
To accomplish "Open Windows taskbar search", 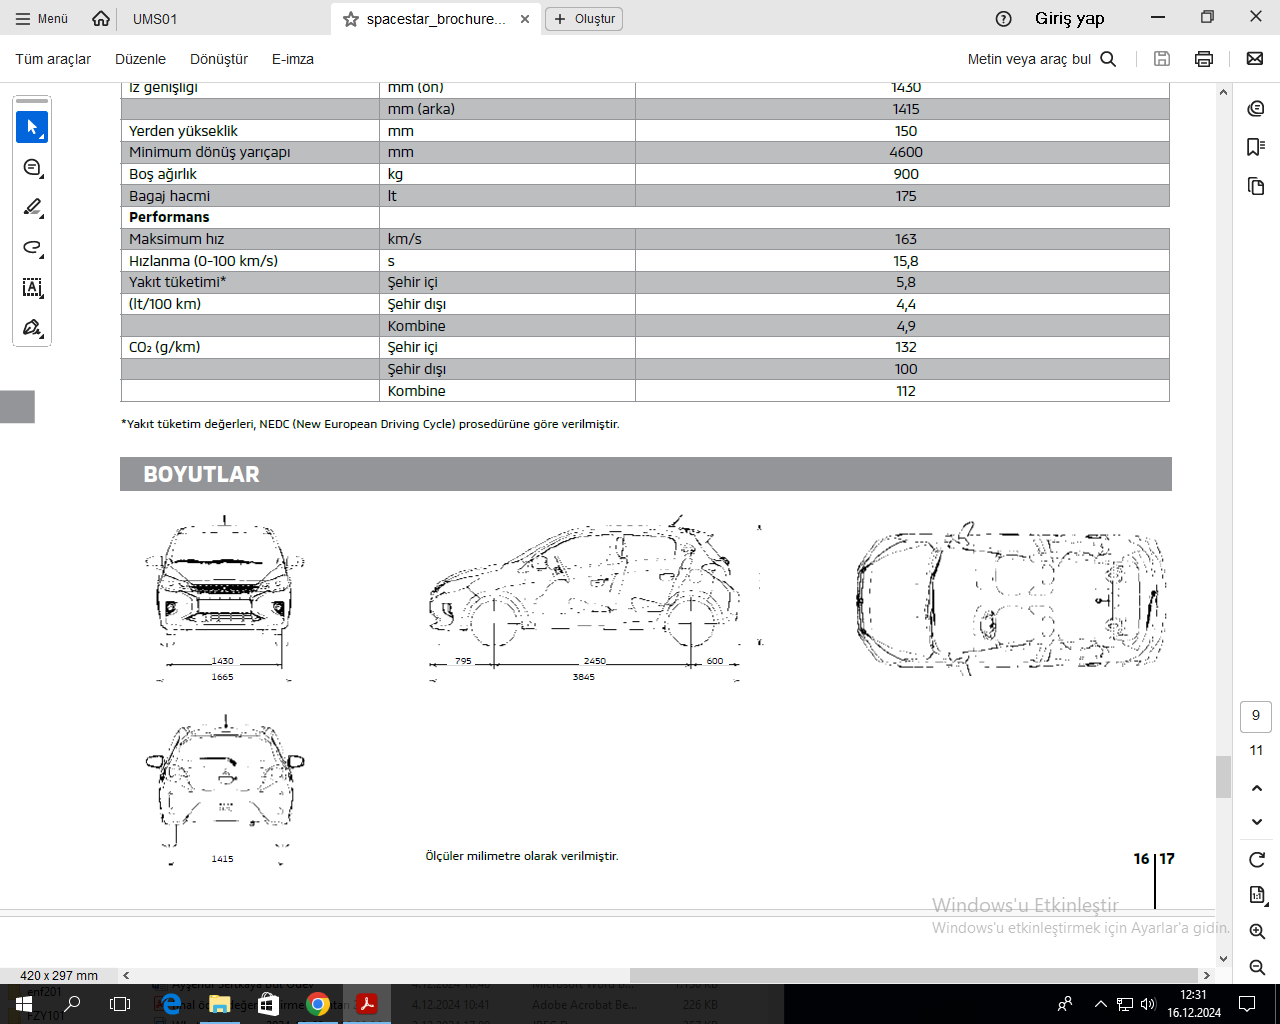I will coord(72,1004).
